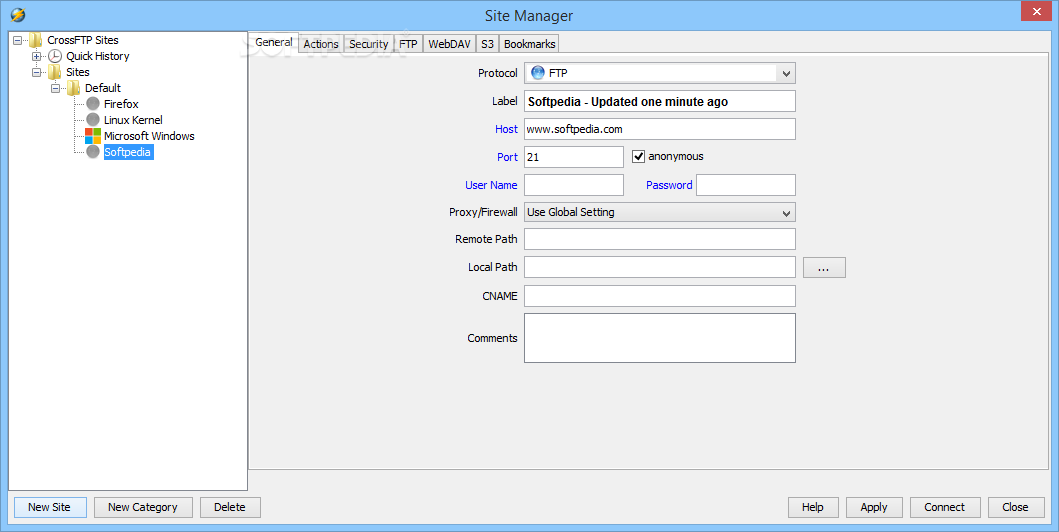Click the blue Port label
Screen dimensions: 1059x532
(x=507, y=157)
